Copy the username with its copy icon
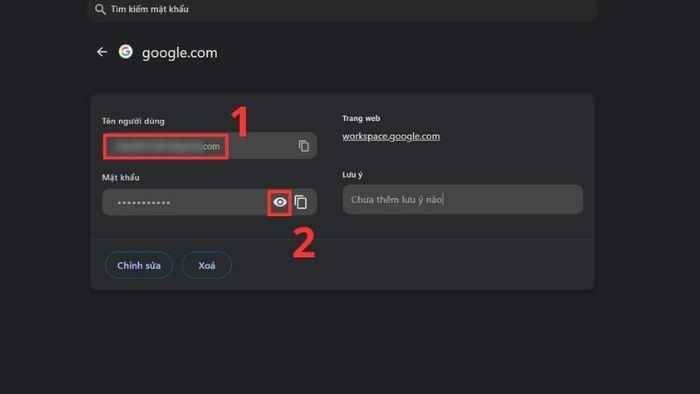 point(304,146)
